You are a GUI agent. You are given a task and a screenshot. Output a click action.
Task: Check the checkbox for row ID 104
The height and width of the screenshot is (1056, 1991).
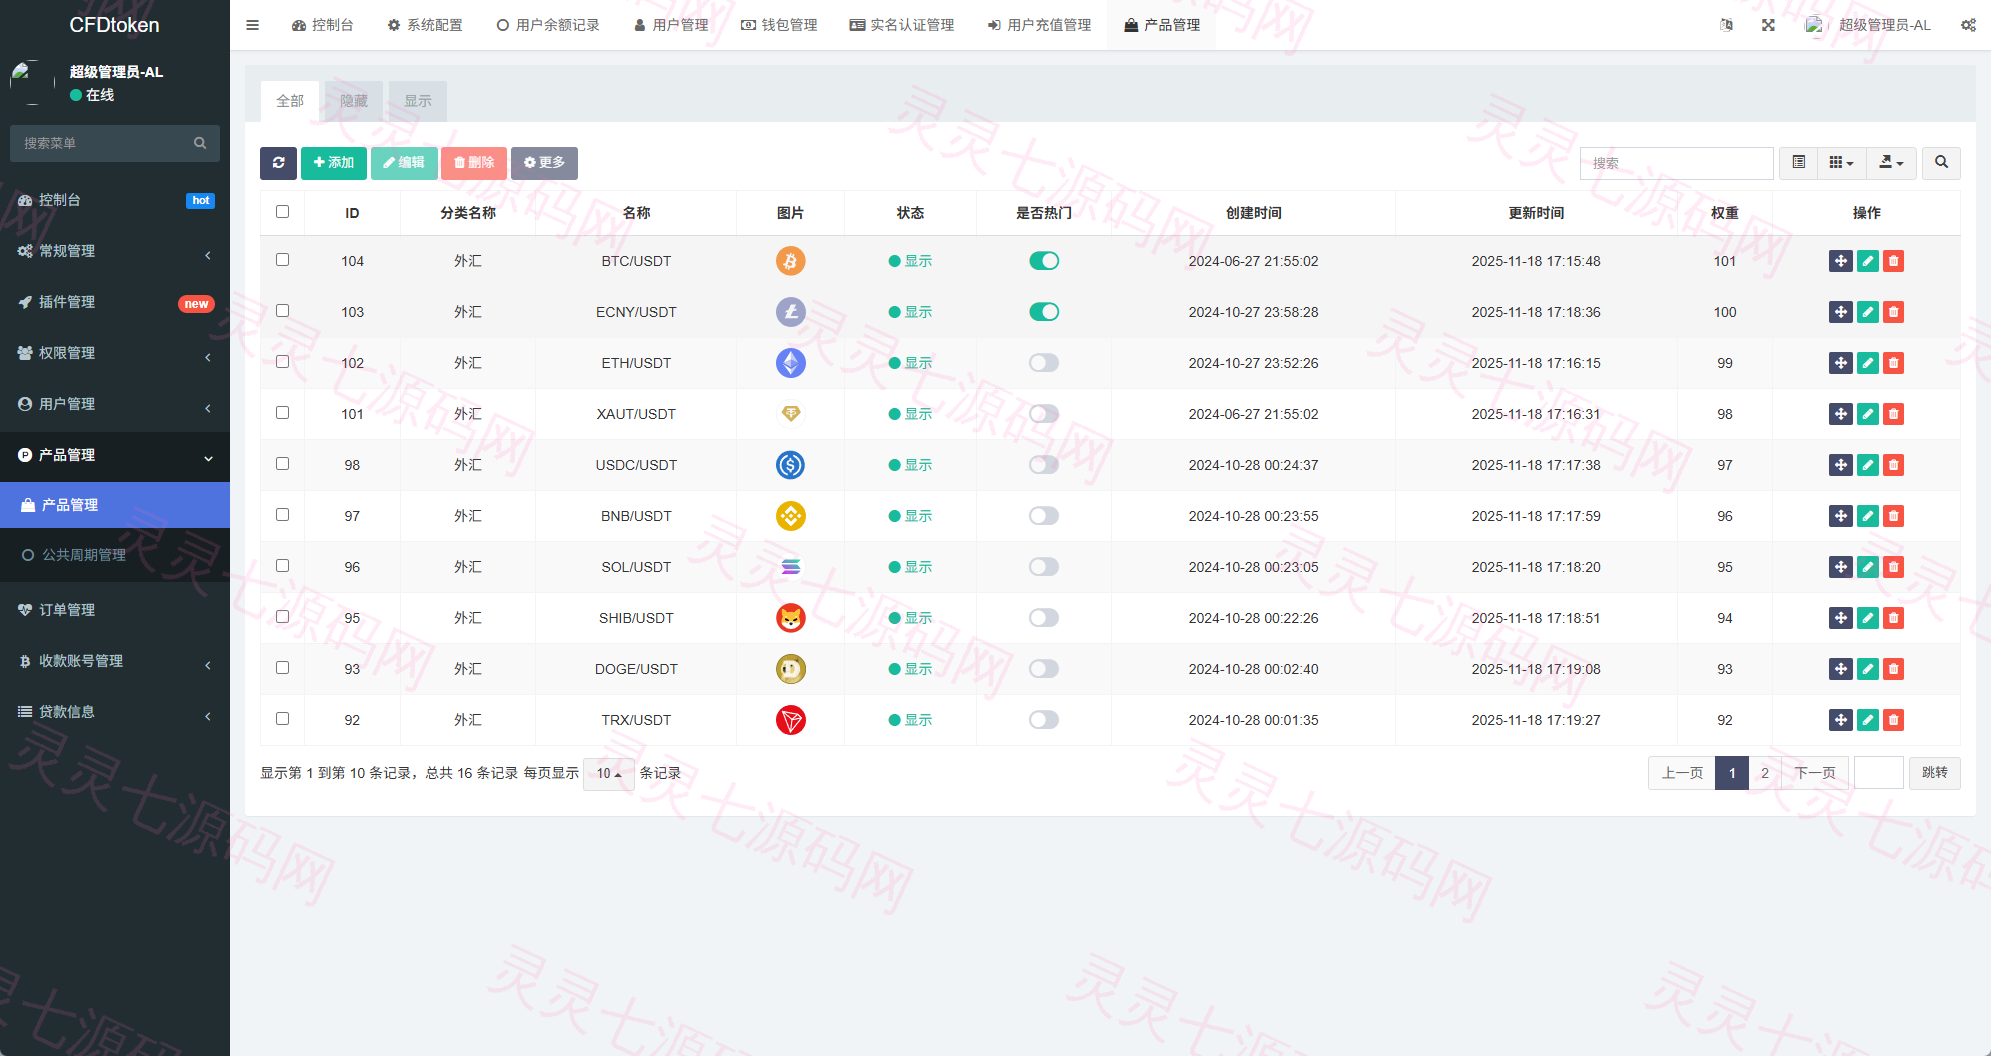pyautogui.click(x=282, y=260)
